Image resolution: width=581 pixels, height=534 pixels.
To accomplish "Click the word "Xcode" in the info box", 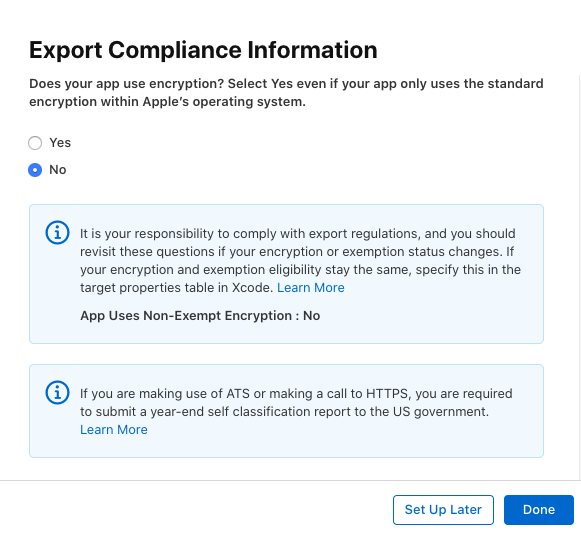I will pyautogui.click(x=252, y=288).
